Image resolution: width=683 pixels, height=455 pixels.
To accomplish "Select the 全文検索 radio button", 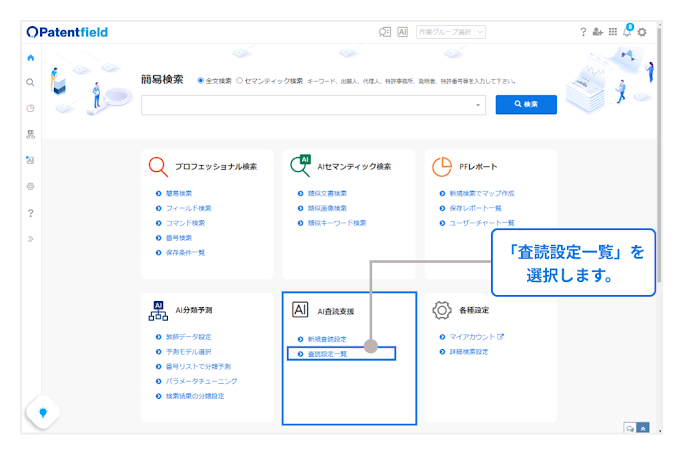I will [x=201, y=80].
